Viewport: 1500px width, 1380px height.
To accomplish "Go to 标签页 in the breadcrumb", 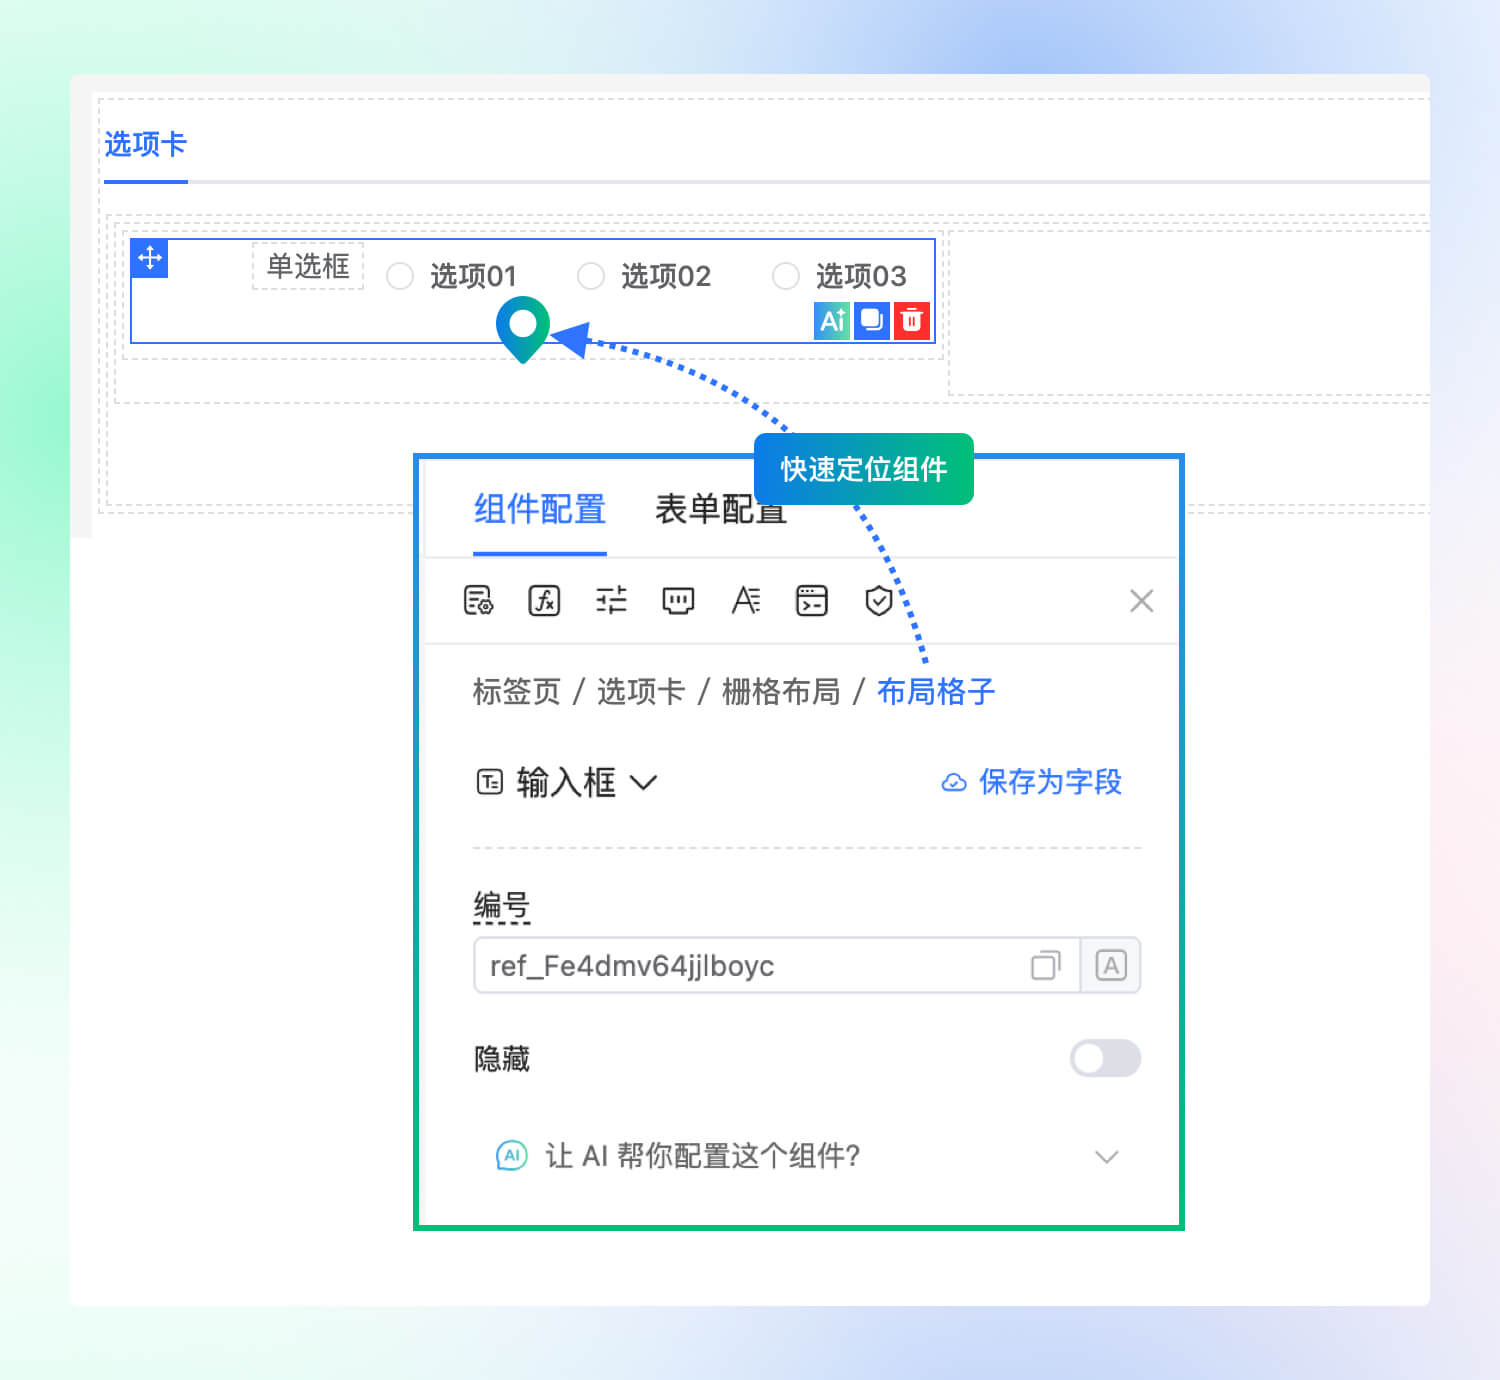I will [516, 692].
